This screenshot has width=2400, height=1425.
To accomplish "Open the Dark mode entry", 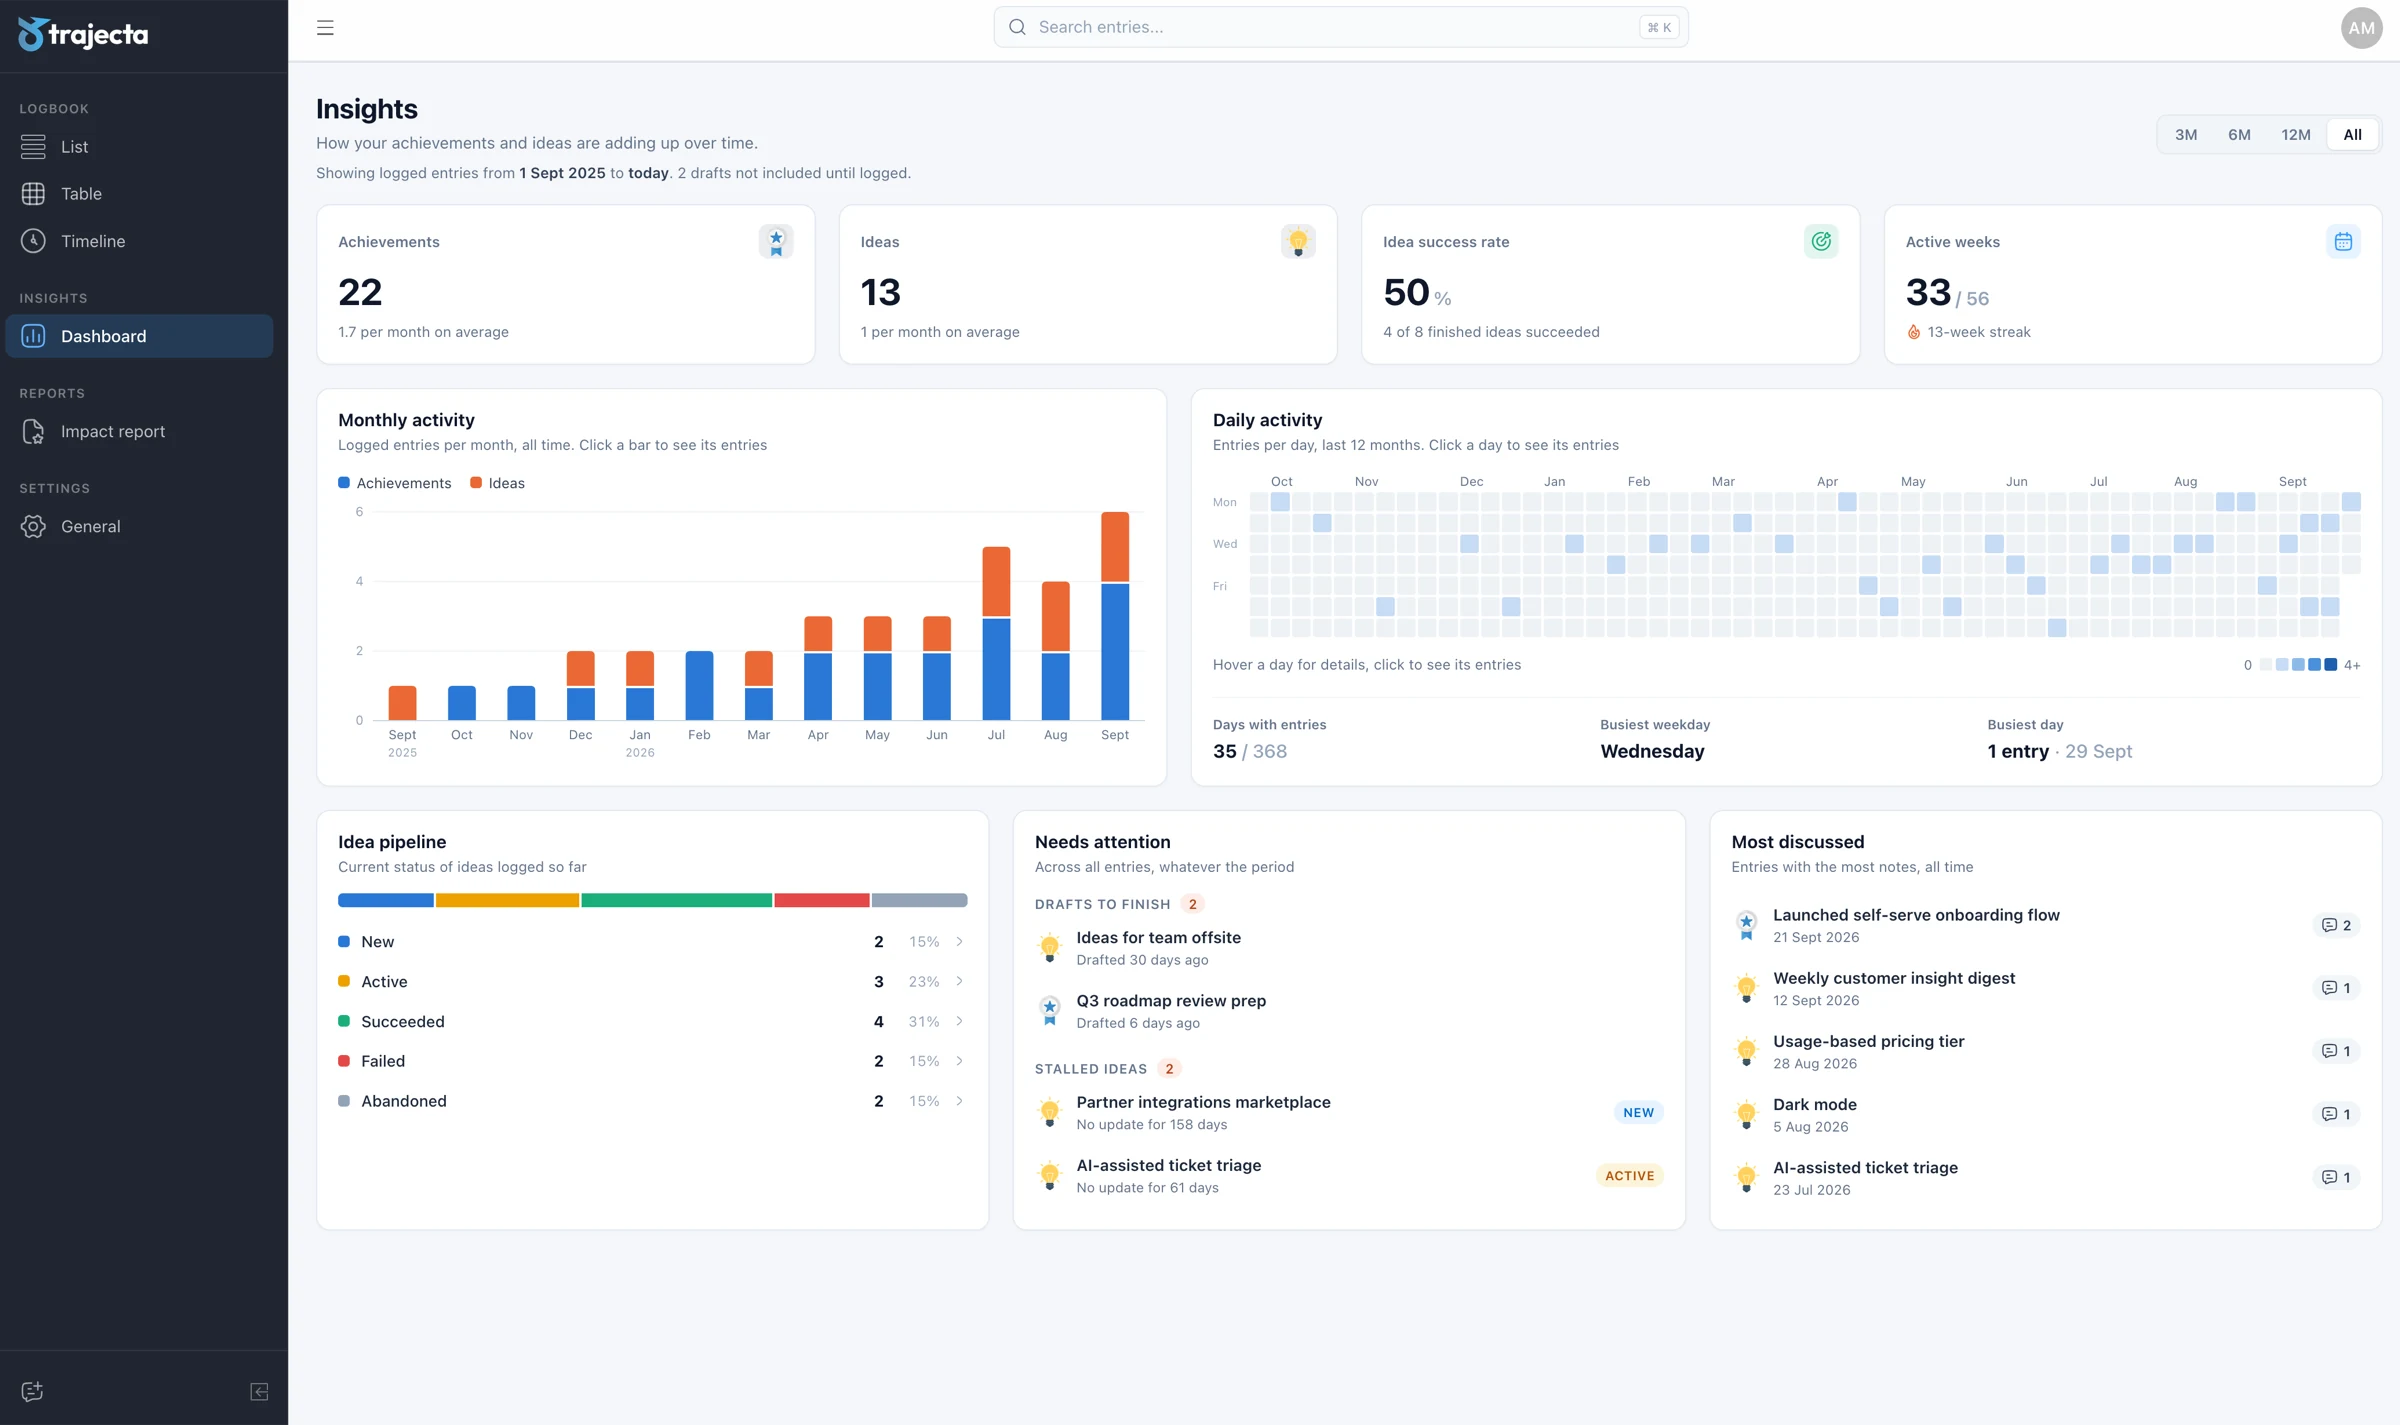I will pos(2046,1114).
